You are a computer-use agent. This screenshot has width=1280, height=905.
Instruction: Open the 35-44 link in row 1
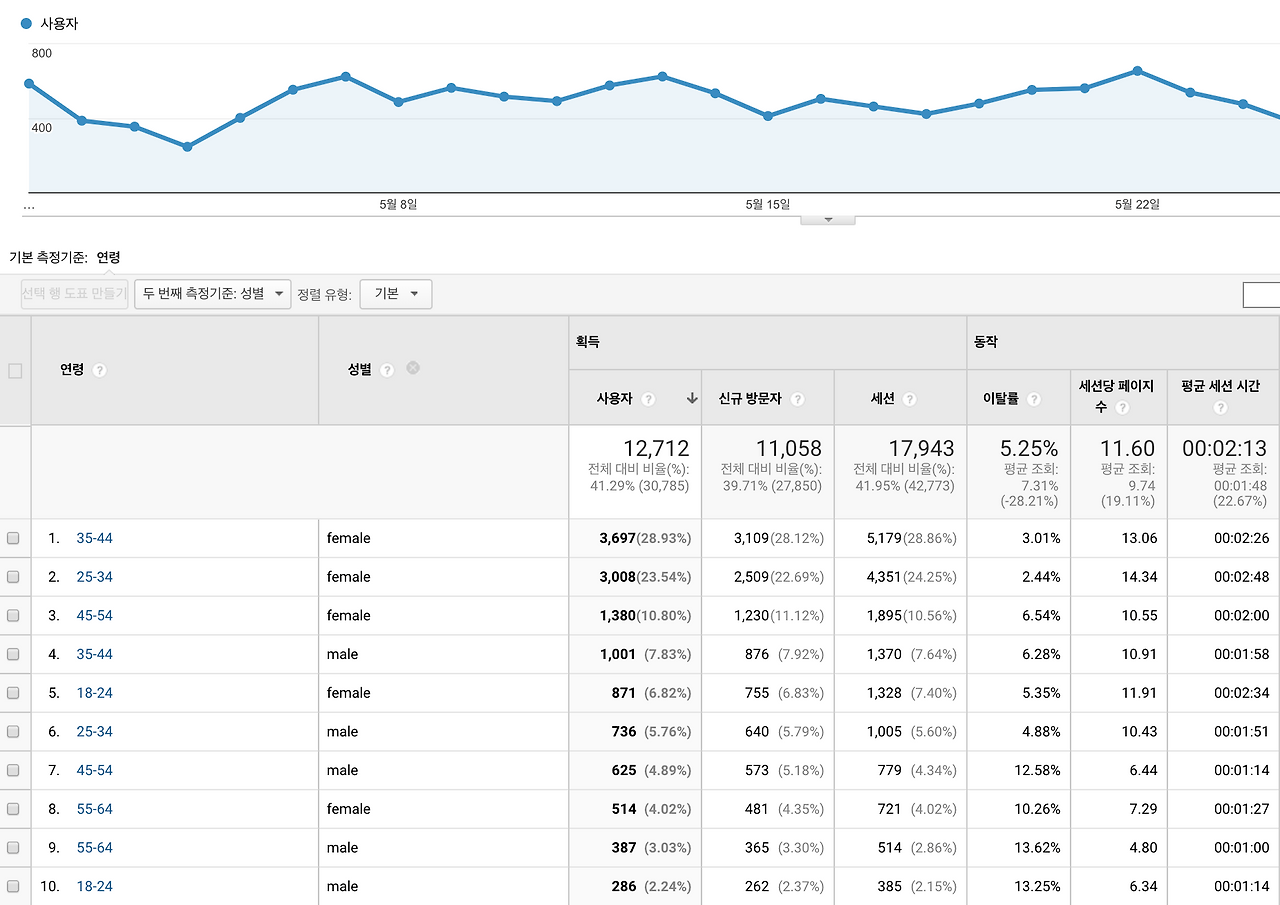click(95, 538)
